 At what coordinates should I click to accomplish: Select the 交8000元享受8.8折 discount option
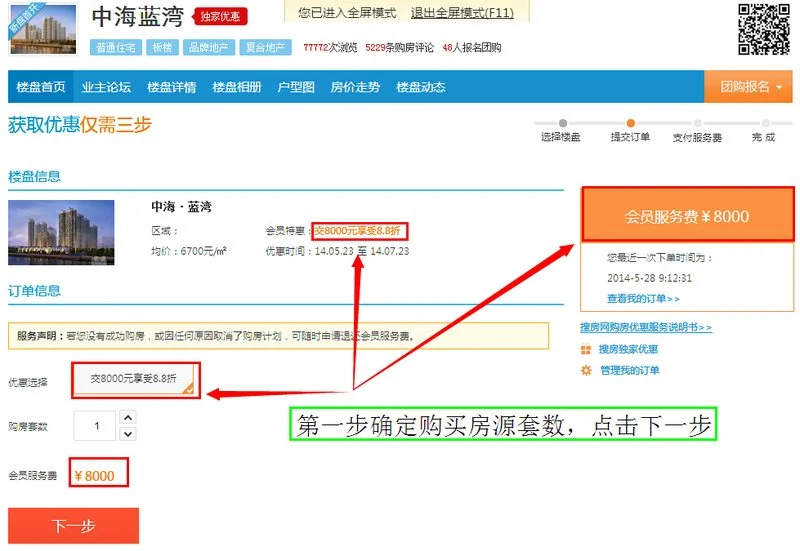tap(135, 379)
